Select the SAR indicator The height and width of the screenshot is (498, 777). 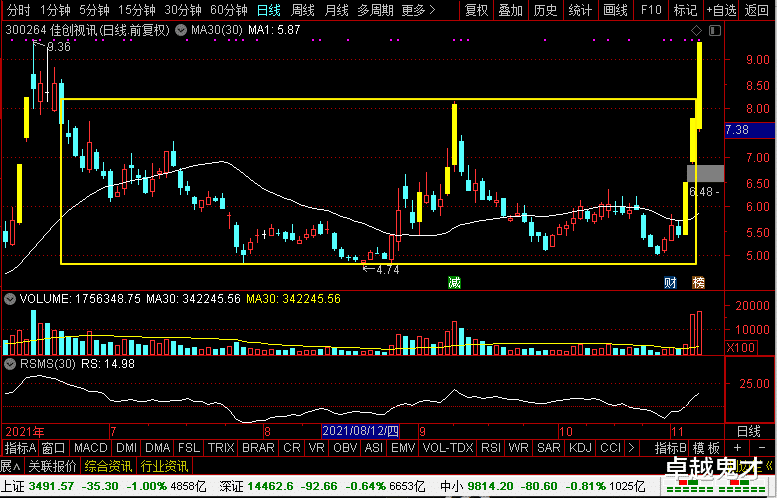[x=549, y=448]
